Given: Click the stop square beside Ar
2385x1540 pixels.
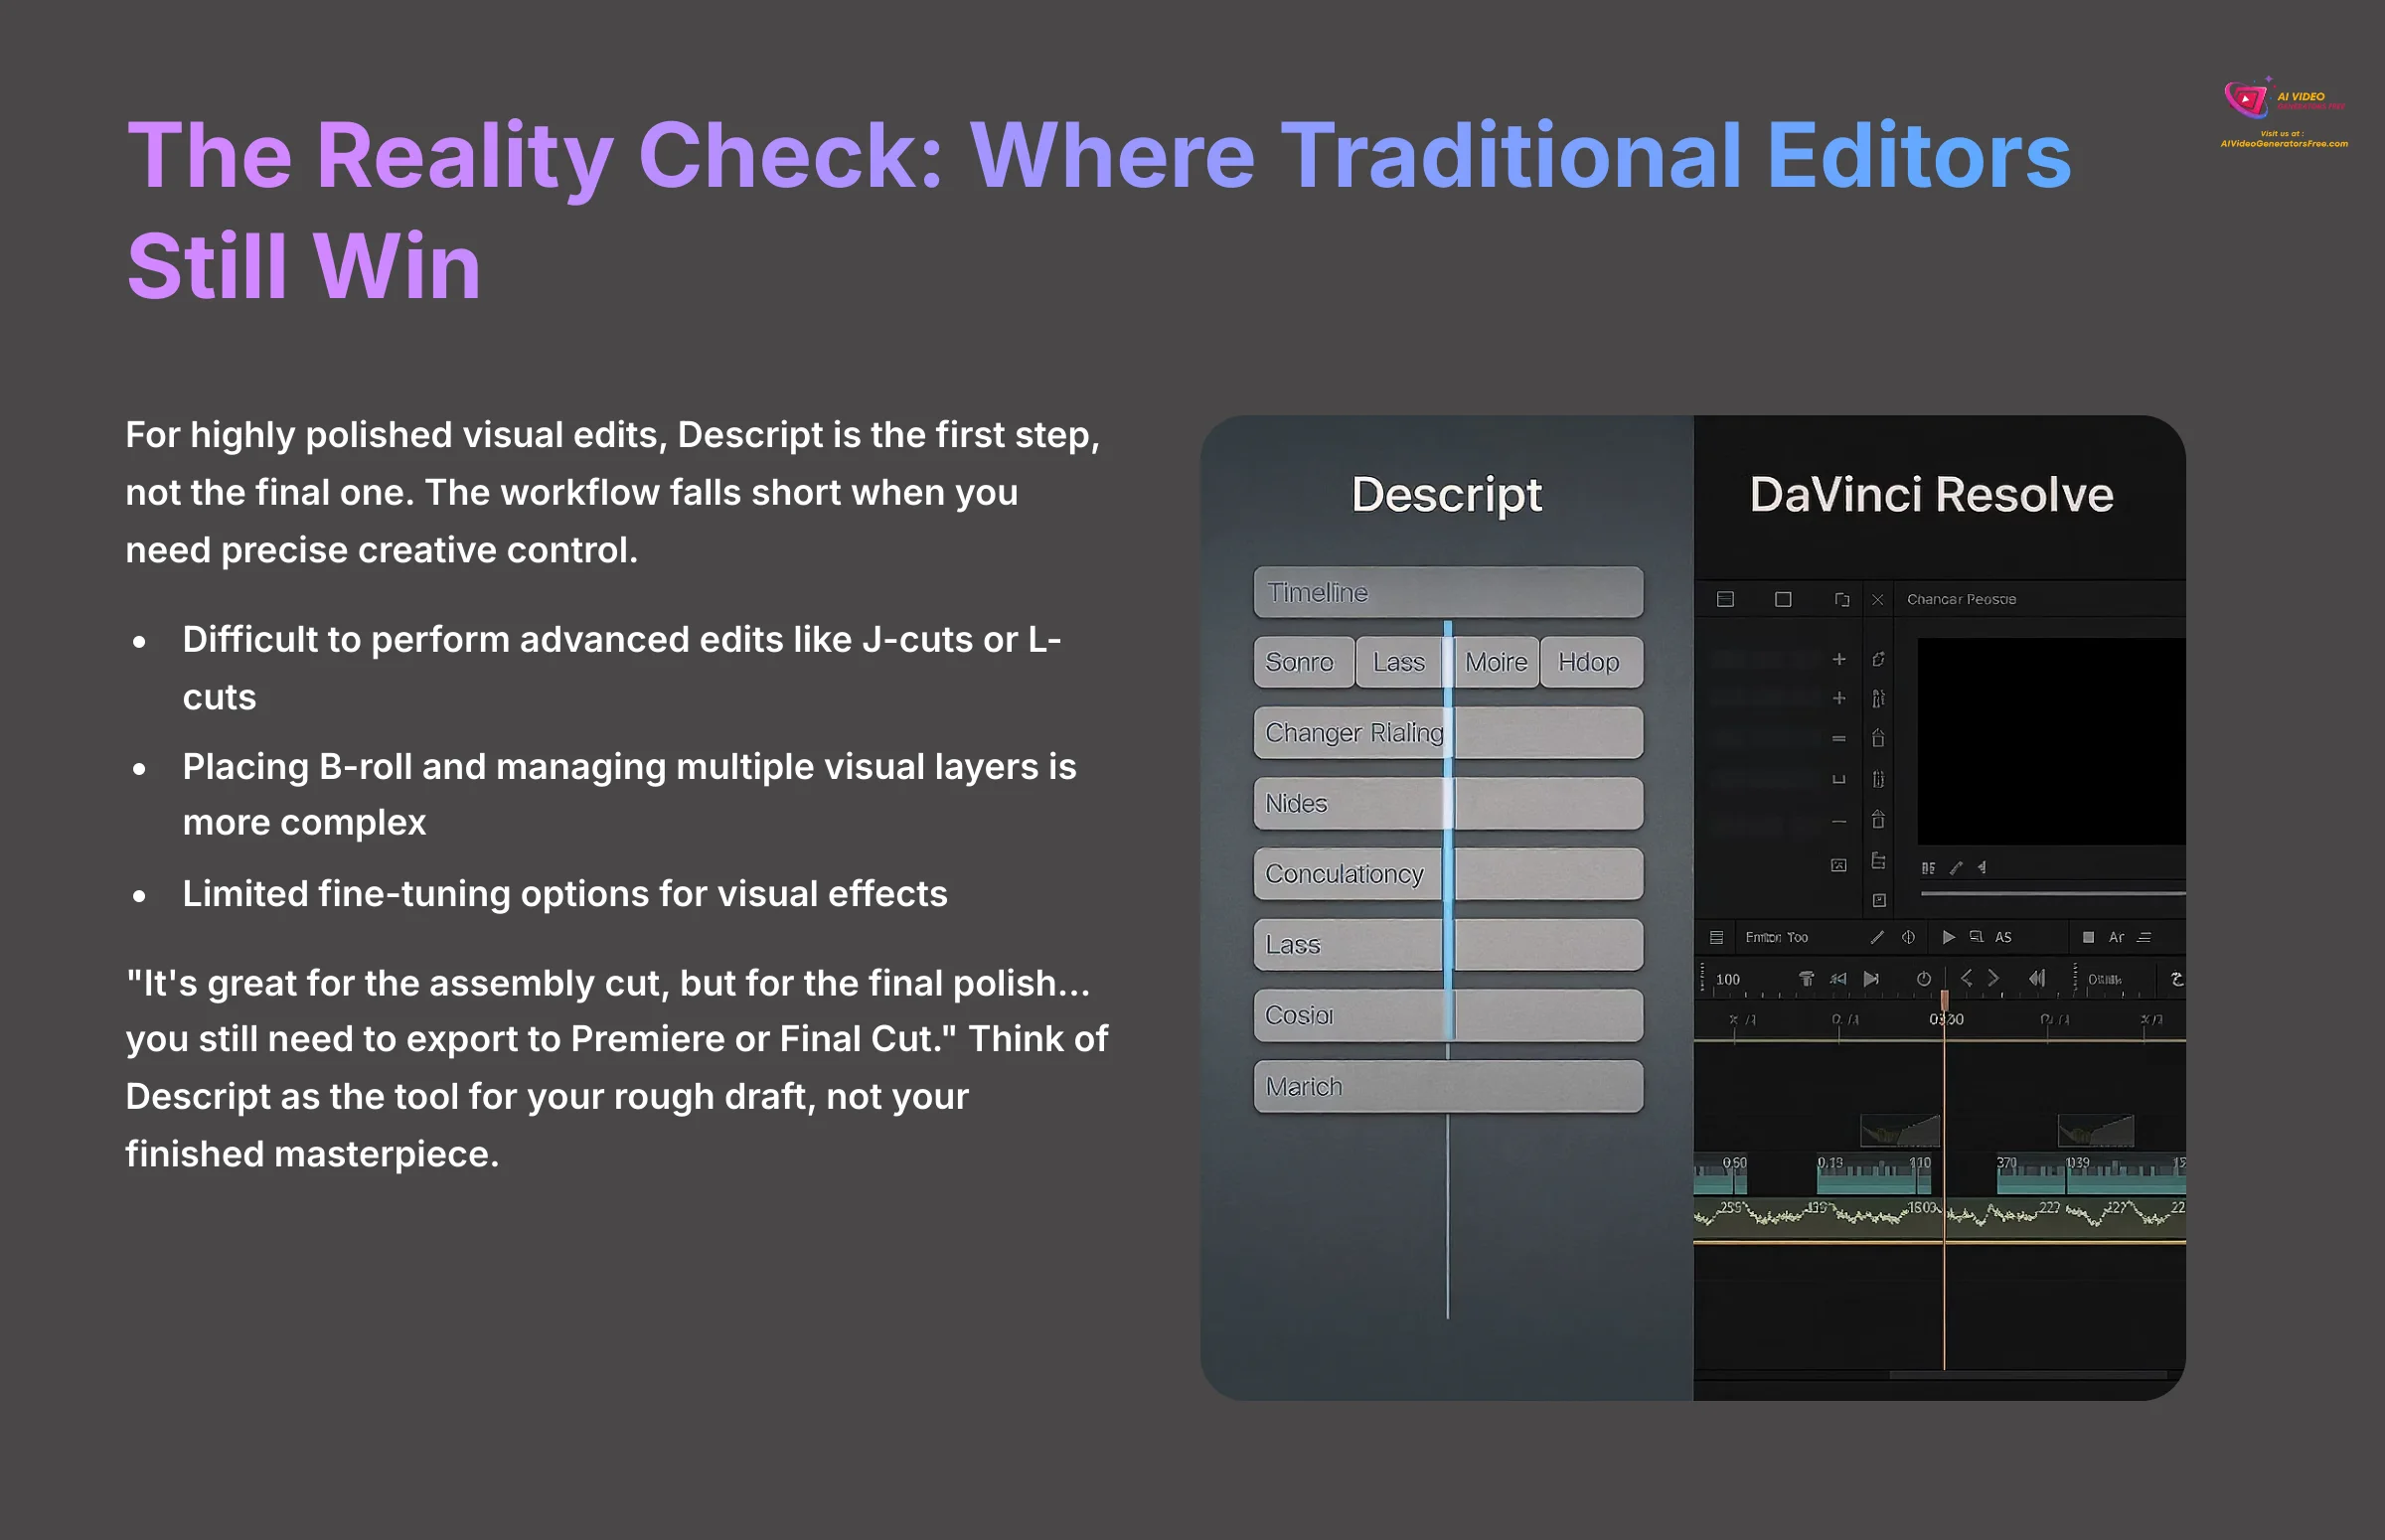Looking at the screenshot, I should point(2088,937).
